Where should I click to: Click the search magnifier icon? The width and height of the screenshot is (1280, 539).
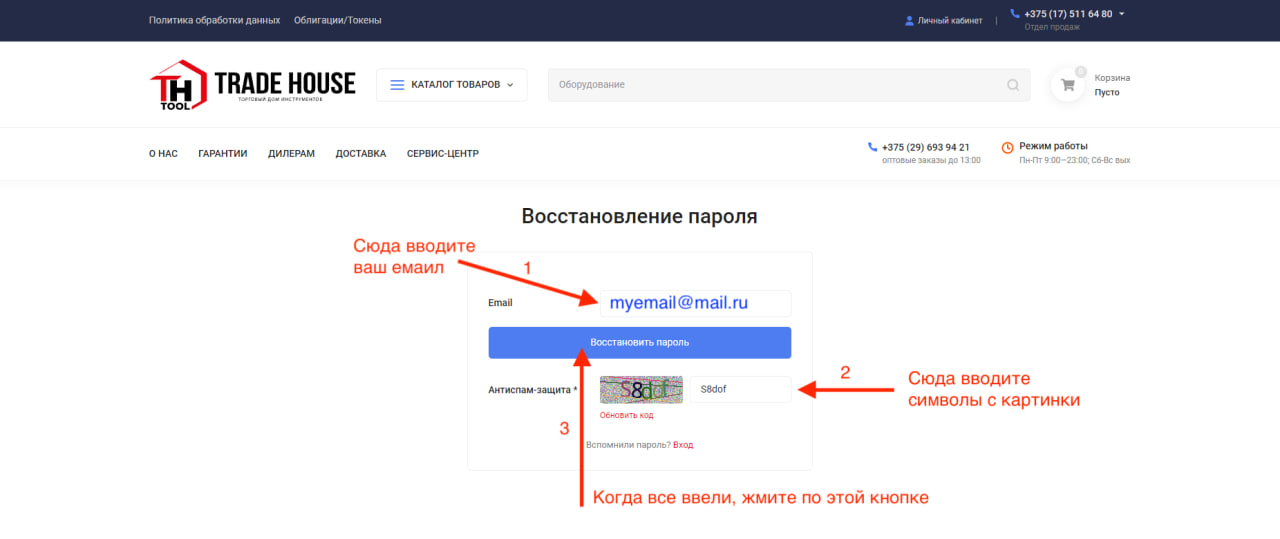[1013, 85]
